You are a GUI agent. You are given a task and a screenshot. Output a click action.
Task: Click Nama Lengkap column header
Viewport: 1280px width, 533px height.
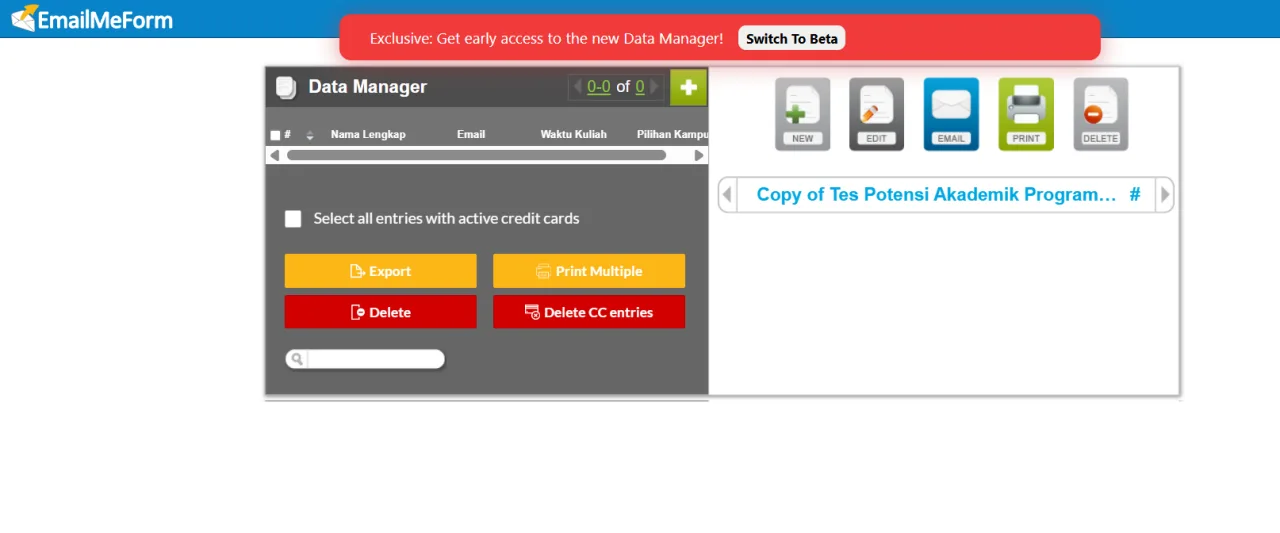pos(368,134)
